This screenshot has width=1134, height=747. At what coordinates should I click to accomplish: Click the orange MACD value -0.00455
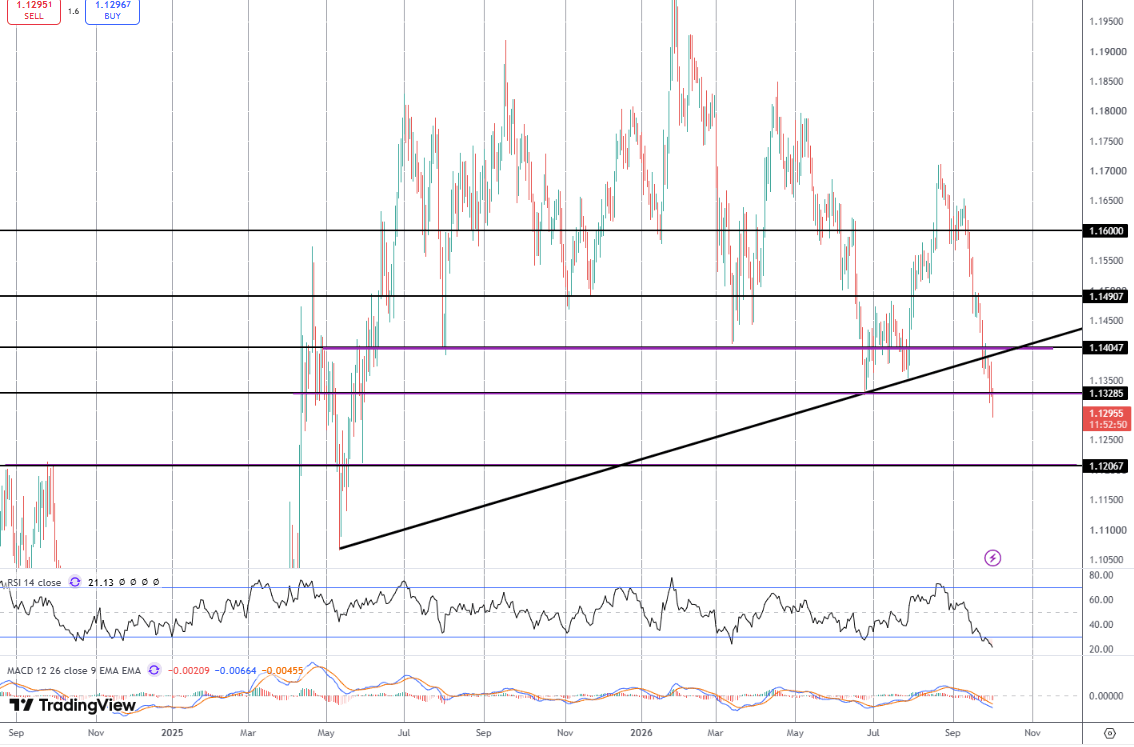(x=283, y=670)
